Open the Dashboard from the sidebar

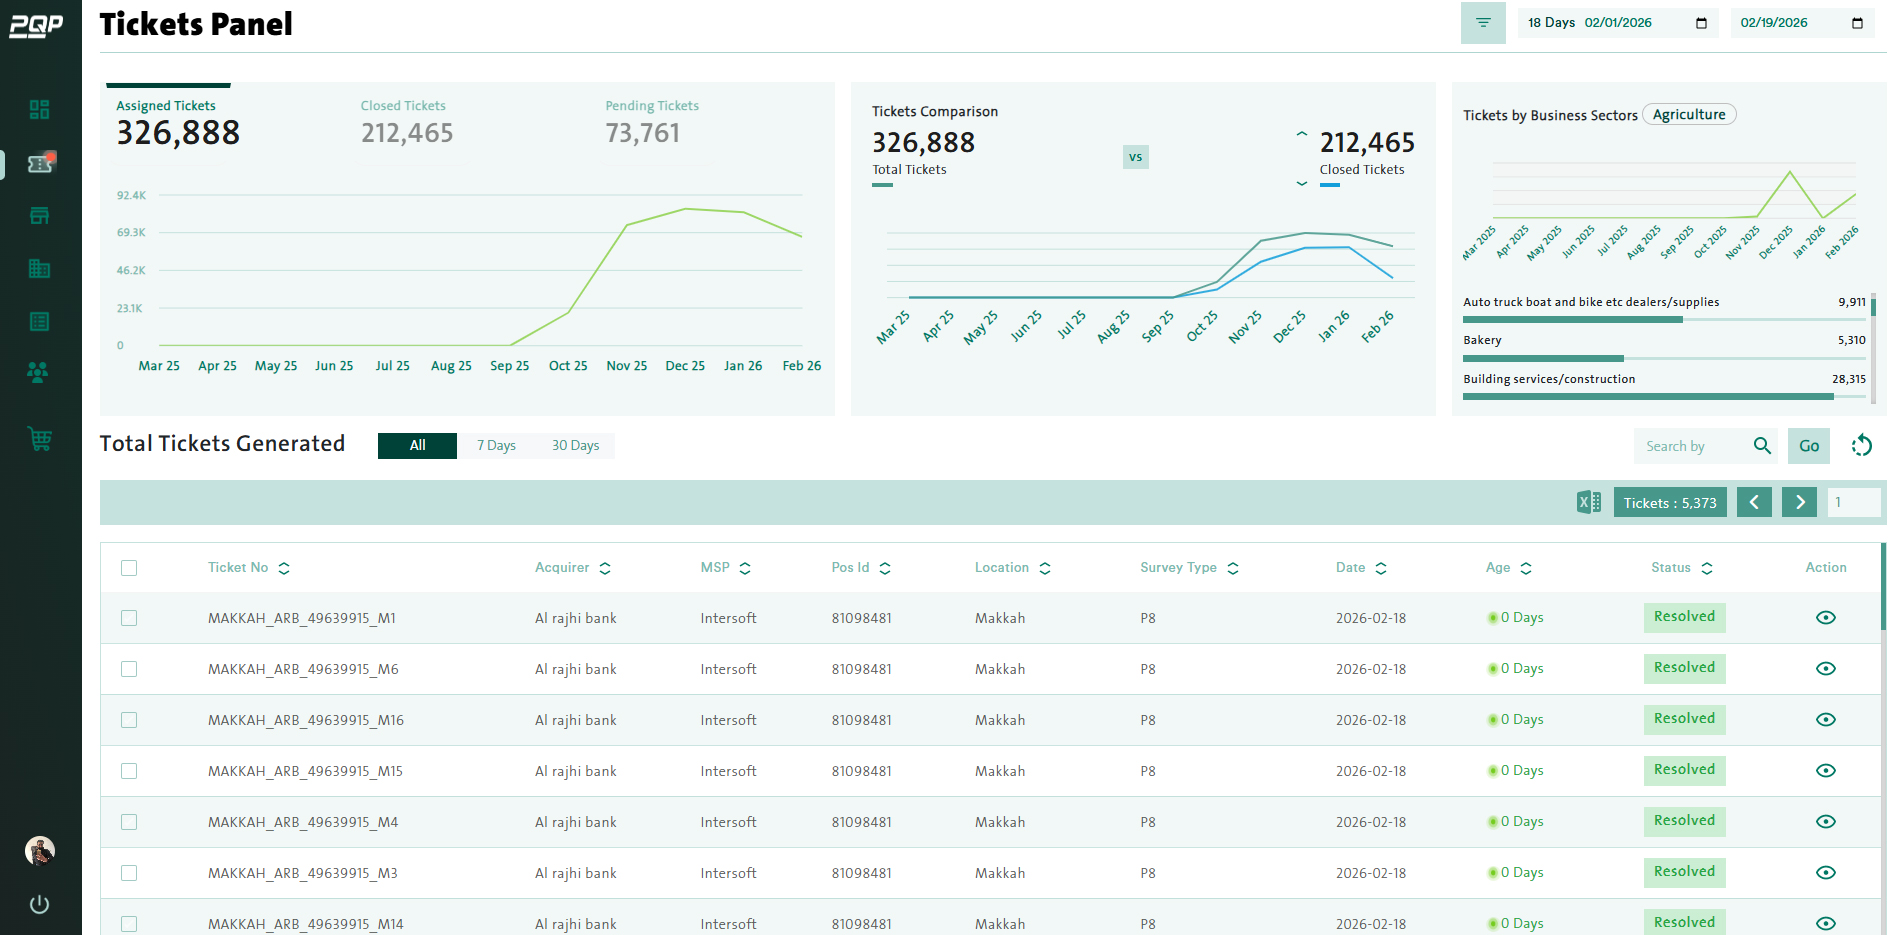39,110
